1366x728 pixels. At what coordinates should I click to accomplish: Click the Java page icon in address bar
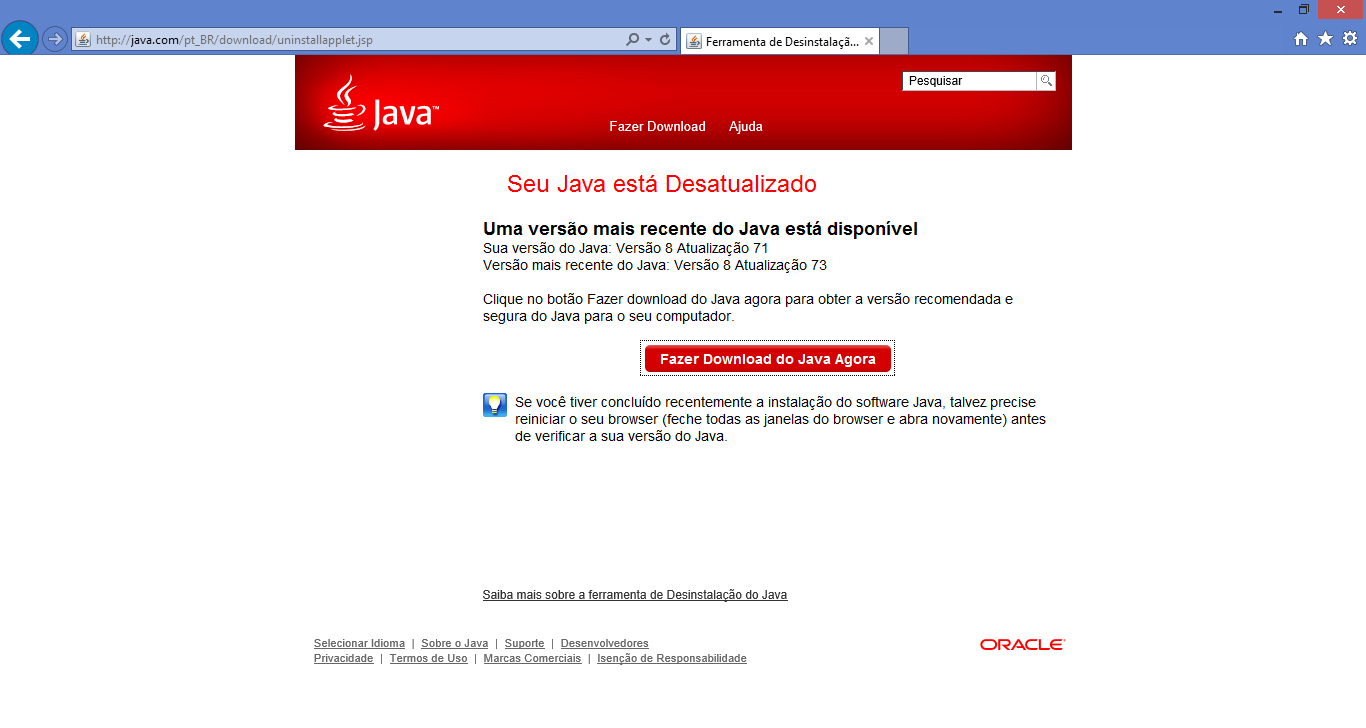pyautogui.click(x=83, y=40)
